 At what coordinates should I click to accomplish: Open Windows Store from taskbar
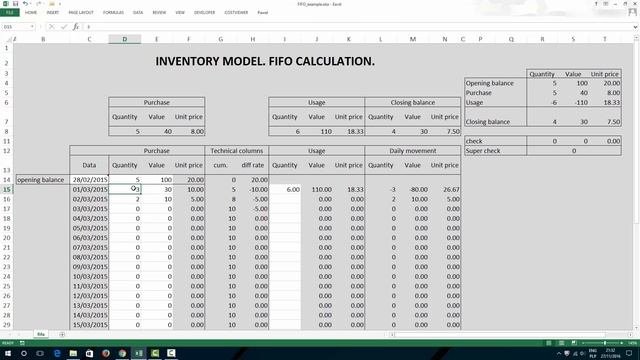(x=89, y=353)
